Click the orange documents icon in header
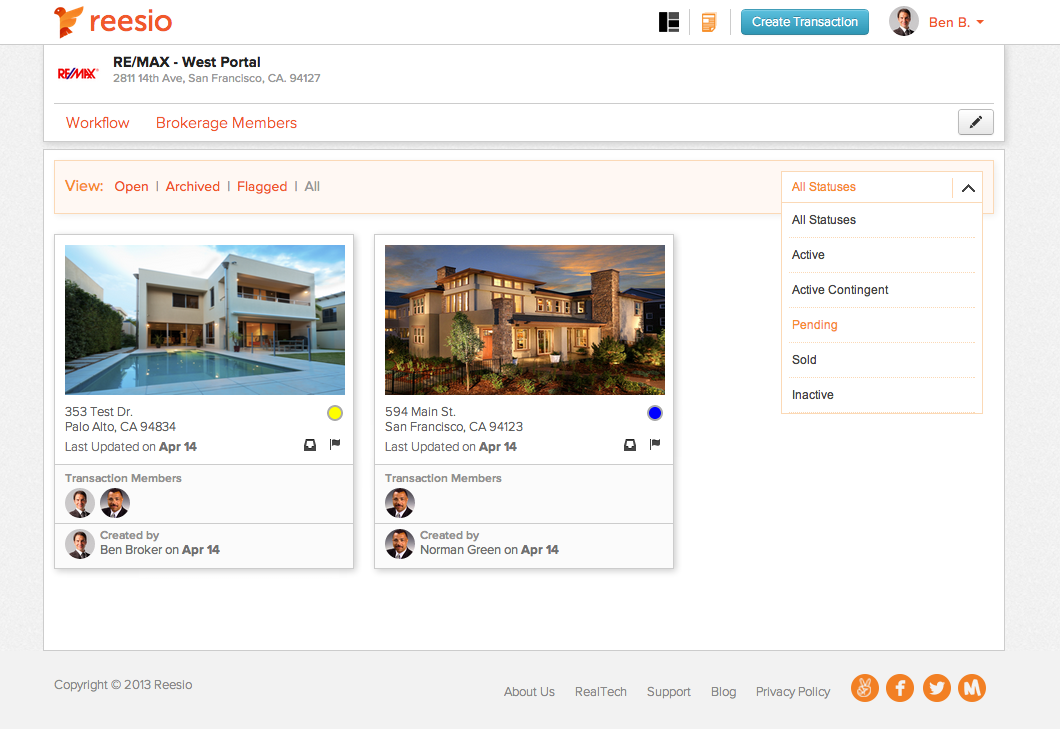Viewport: 1060px width, 733px height. pos(709,22)
